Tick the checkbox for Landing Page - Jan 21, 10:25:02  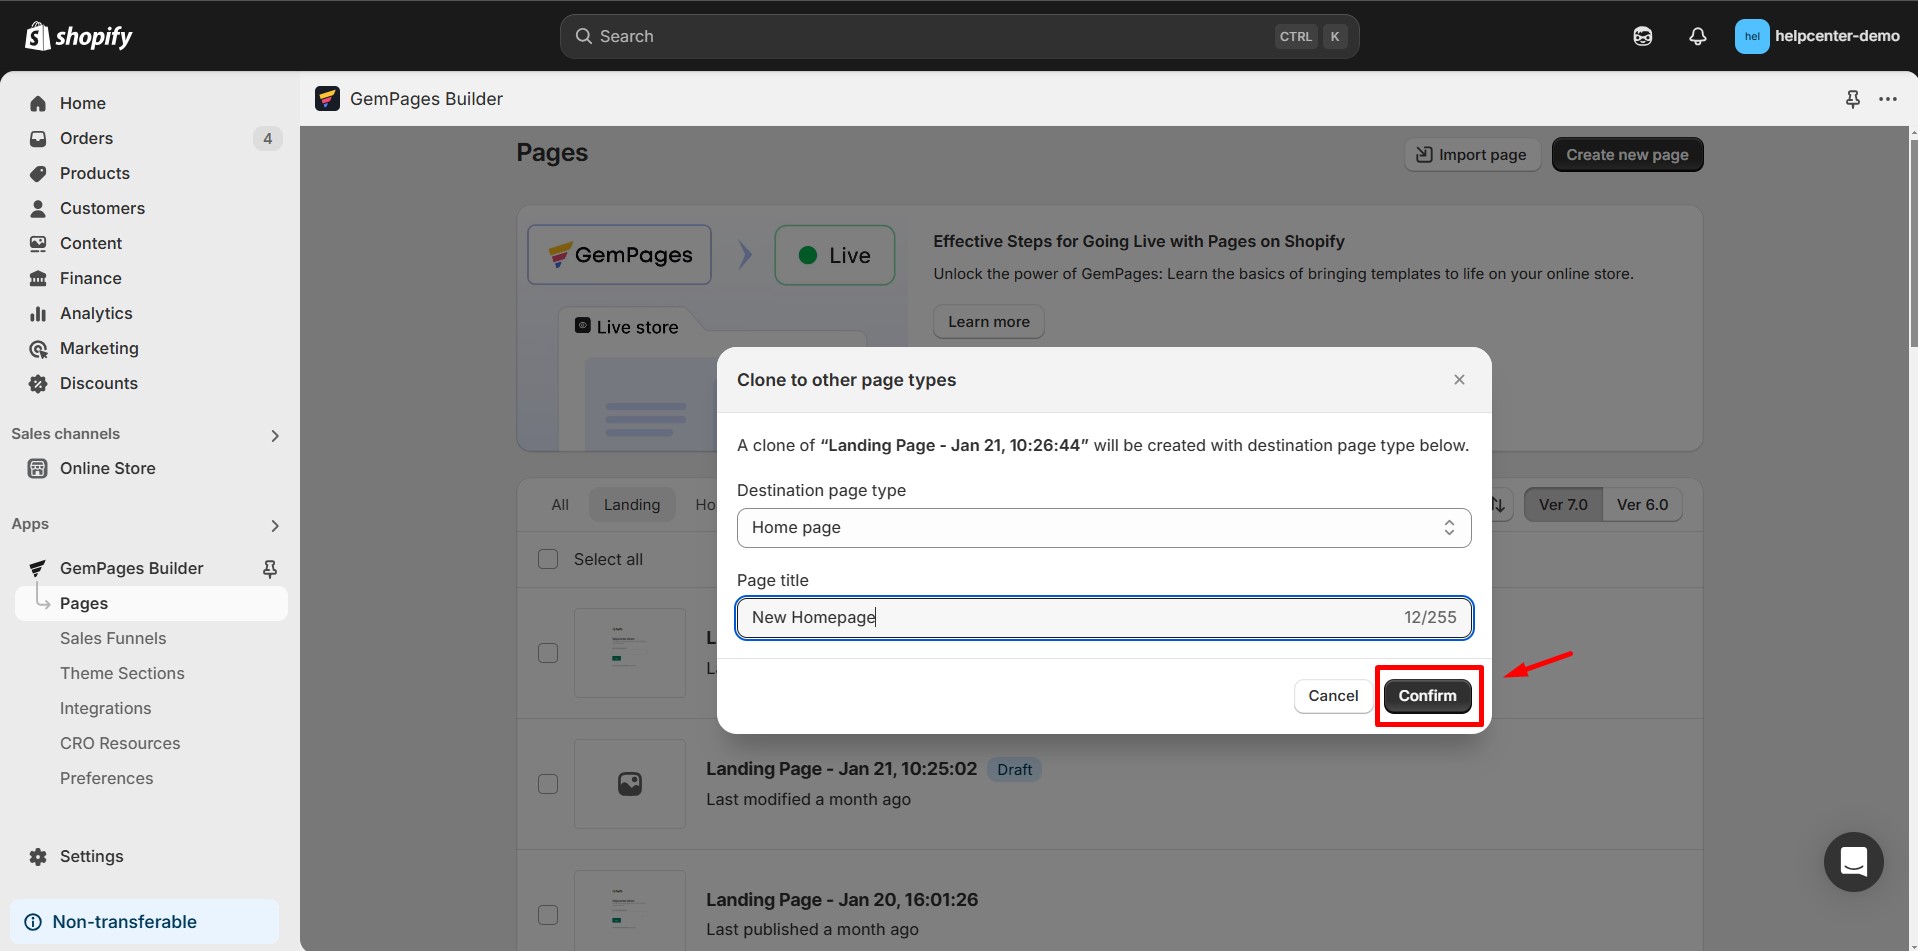click(548, 784)
